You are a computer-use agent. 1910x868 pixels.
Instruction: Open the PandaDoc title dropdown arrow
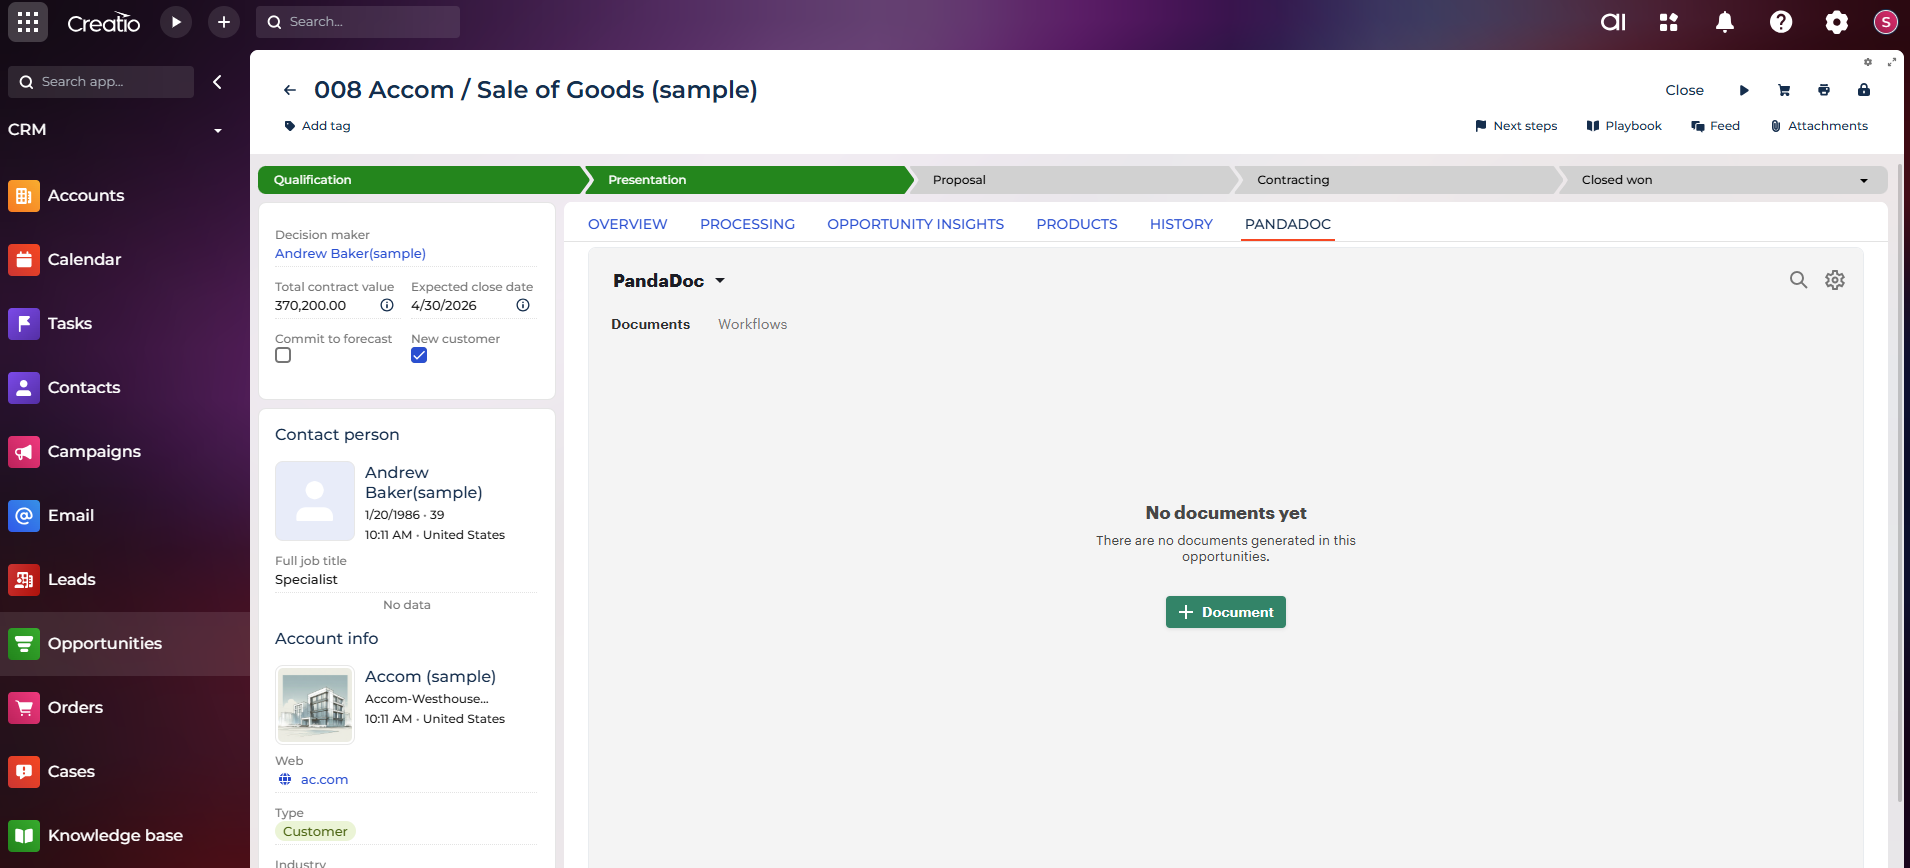[720, 281]
